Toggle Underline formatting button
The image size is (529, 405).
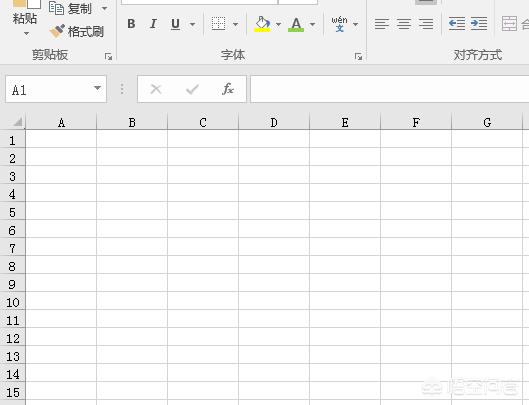(175, 24)
